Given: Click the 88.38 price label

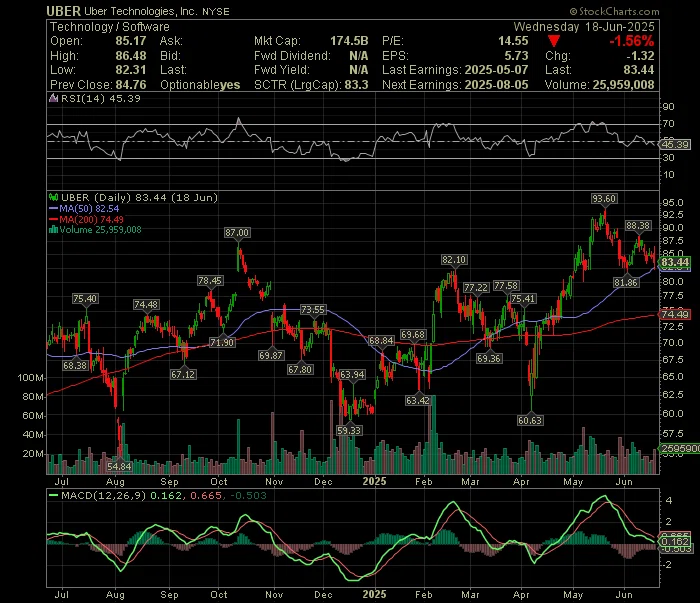Looking at the screenshot, I should 638,226.
